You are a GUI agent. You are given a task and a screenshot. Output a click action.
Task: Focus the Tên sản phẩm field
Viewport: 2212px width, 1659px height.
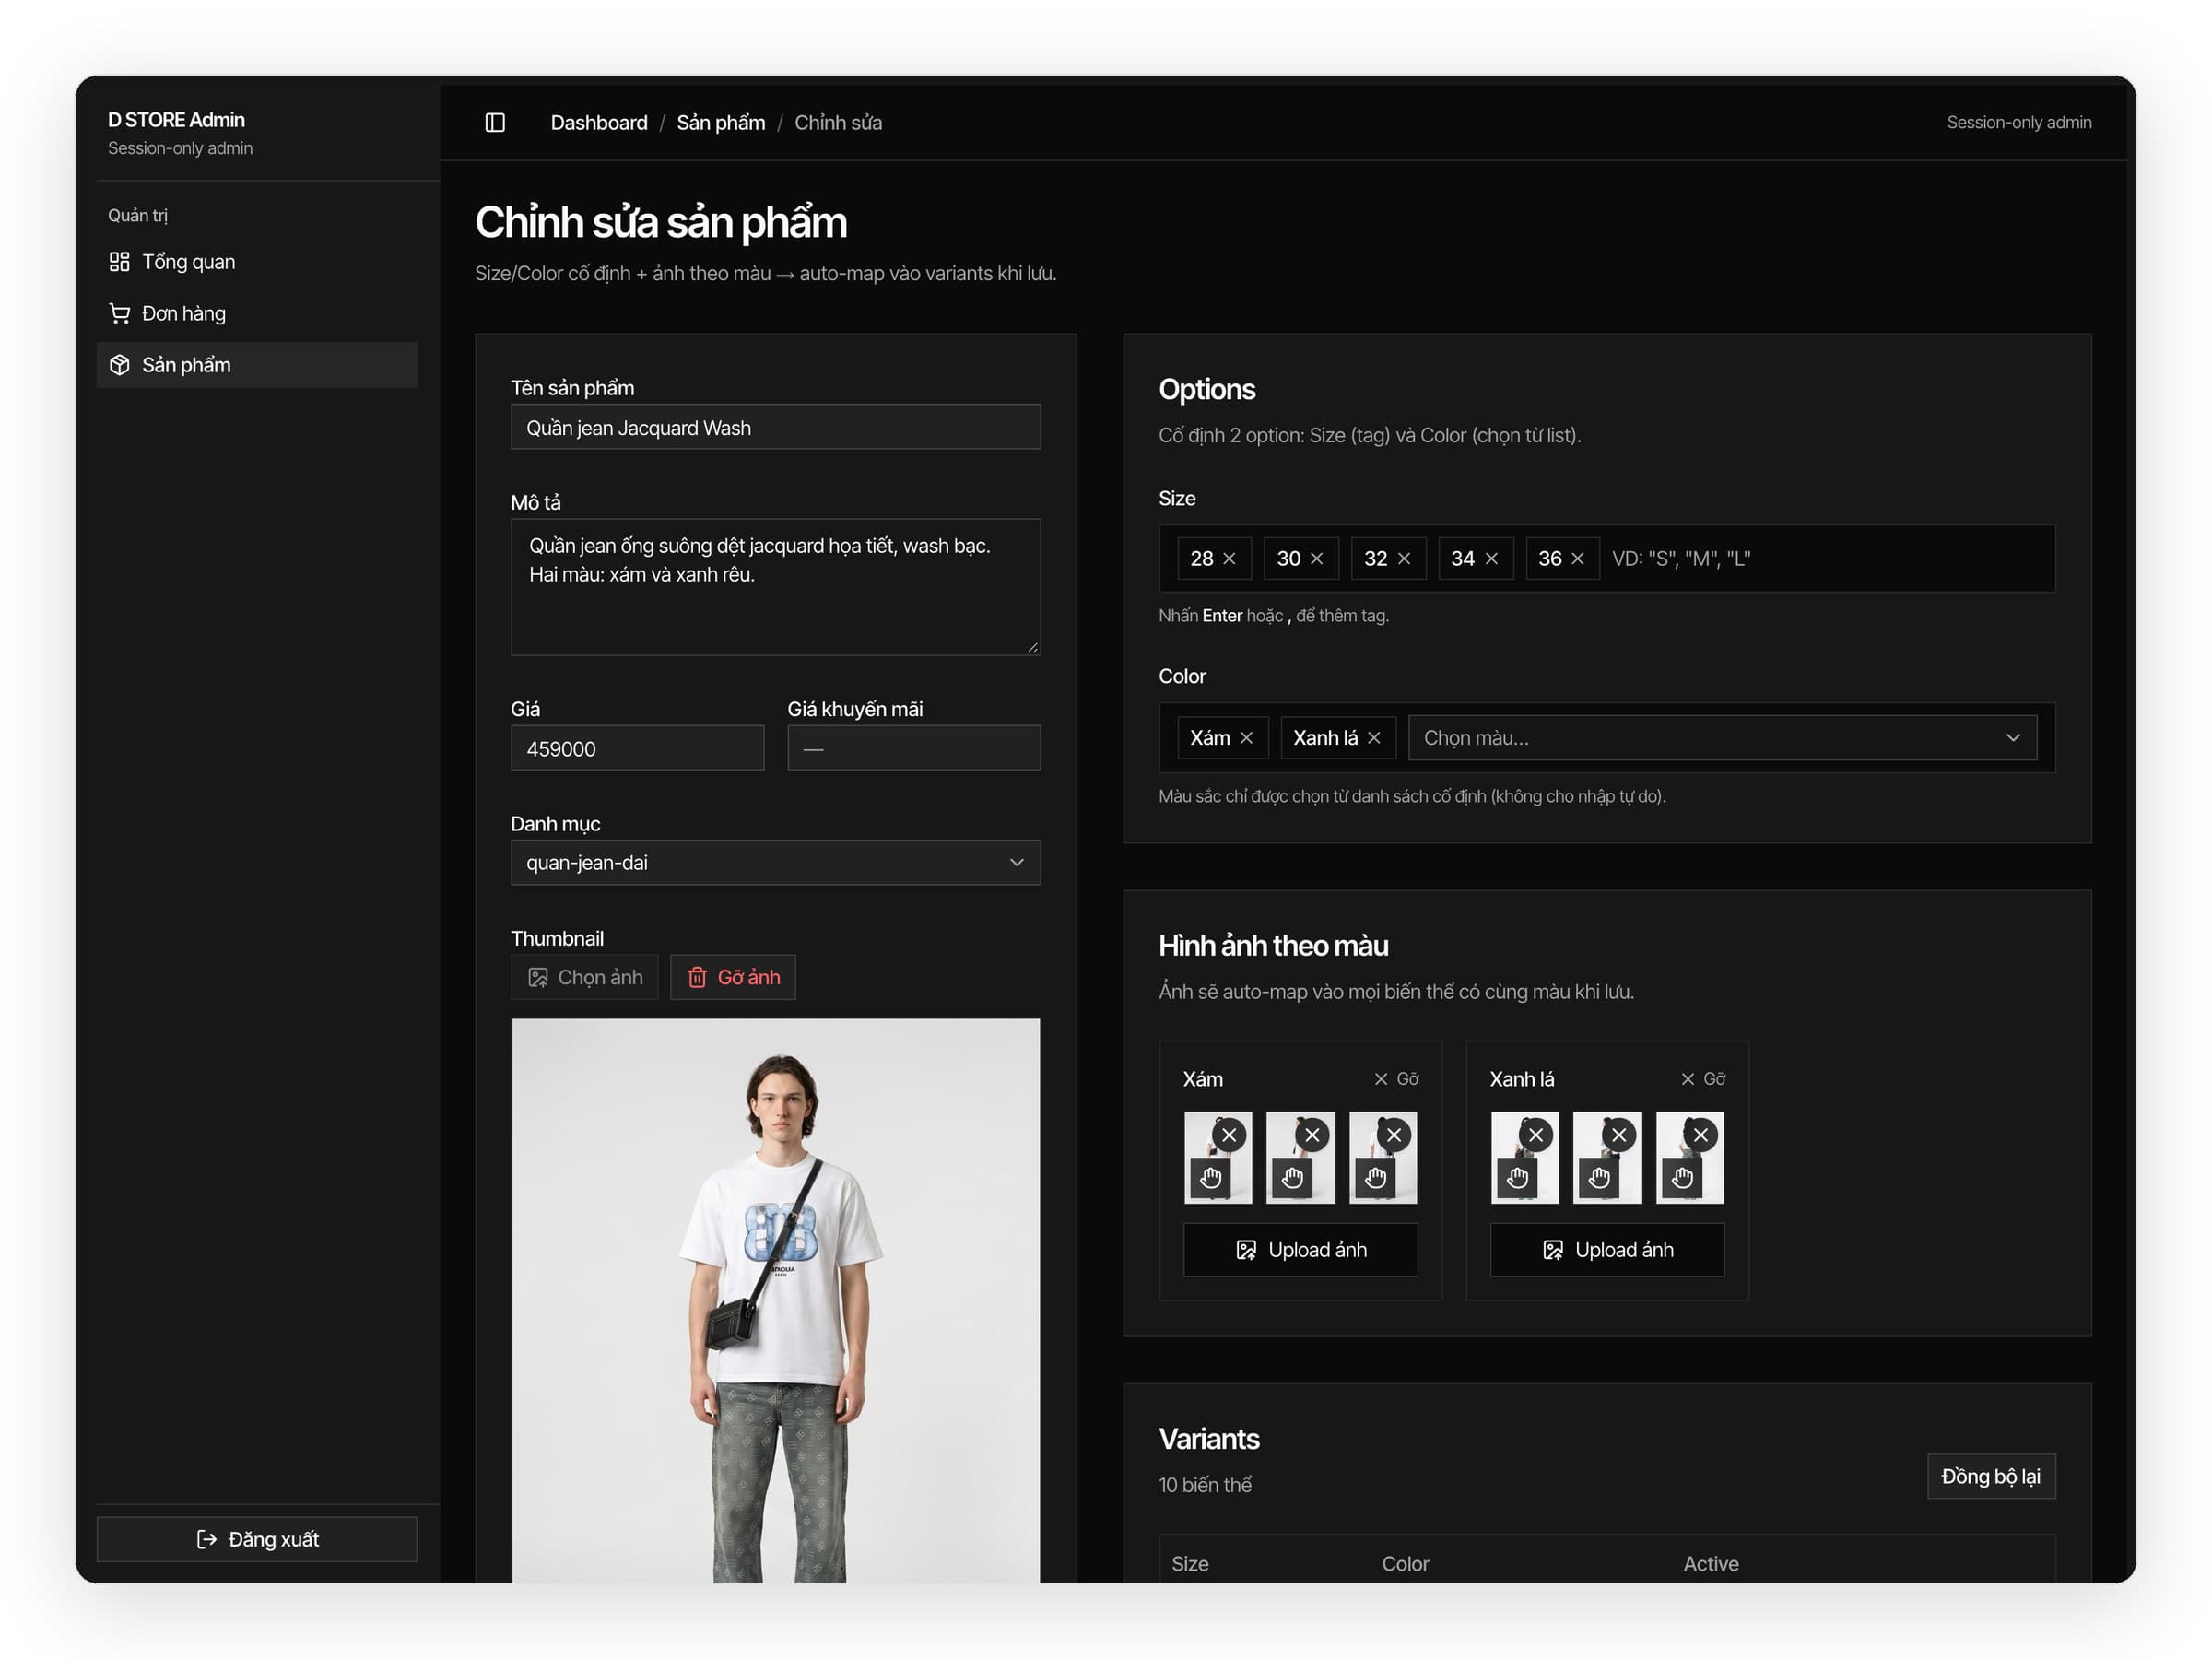tap(775, 427)
